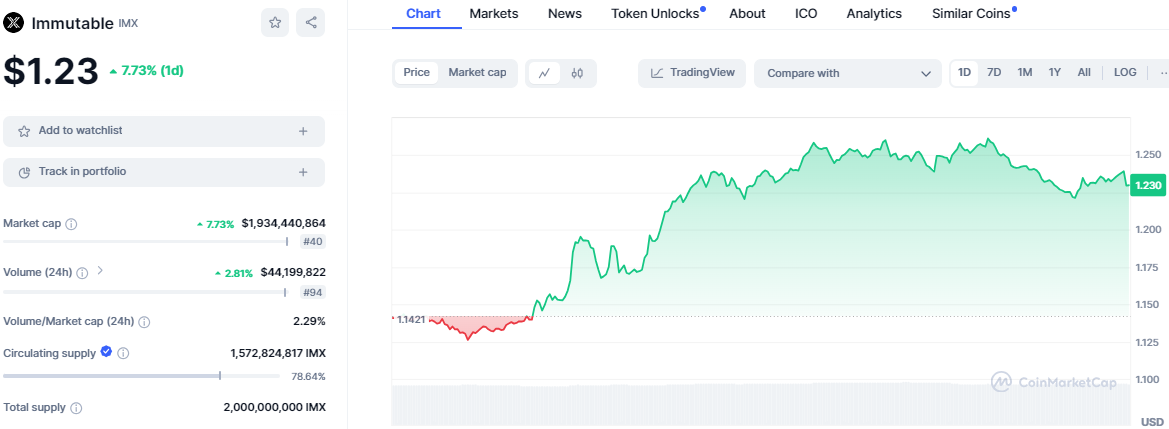The height and width of the screenshot is (429, 1169).
Task: Open the Markets tab
Action: 494,13
